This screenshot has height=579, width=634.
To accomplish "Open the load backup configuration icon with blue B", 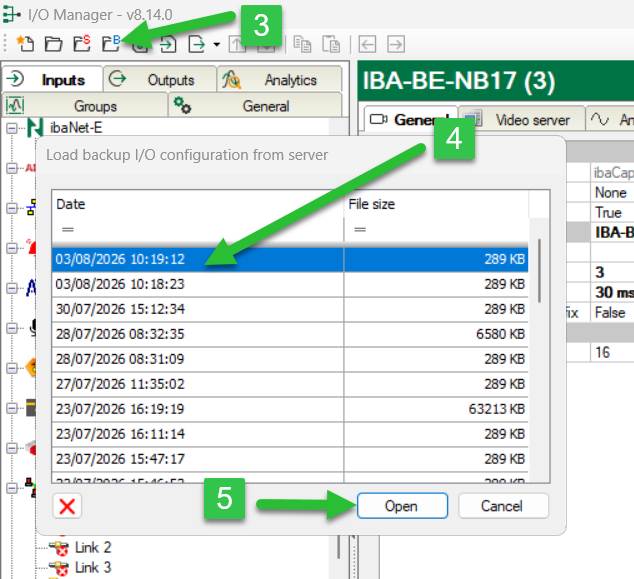I will point(111,43).
